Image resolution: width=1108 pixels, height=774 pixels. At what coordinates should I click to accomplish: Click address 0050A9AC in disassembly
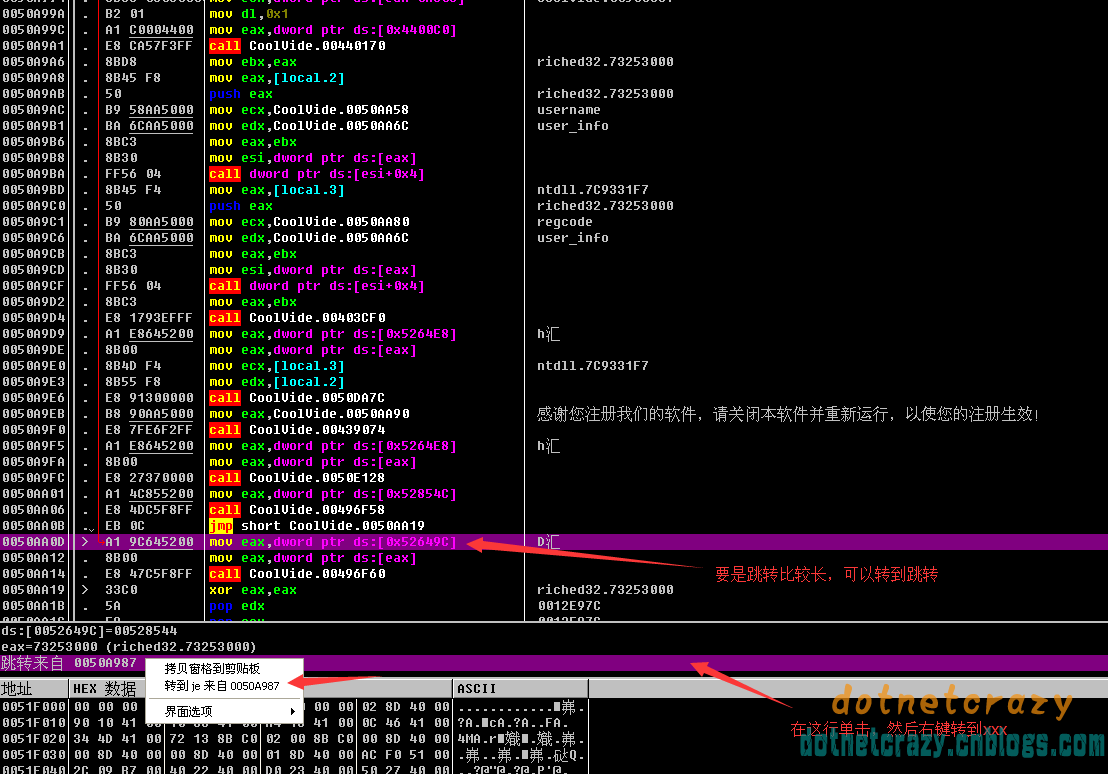33,110
